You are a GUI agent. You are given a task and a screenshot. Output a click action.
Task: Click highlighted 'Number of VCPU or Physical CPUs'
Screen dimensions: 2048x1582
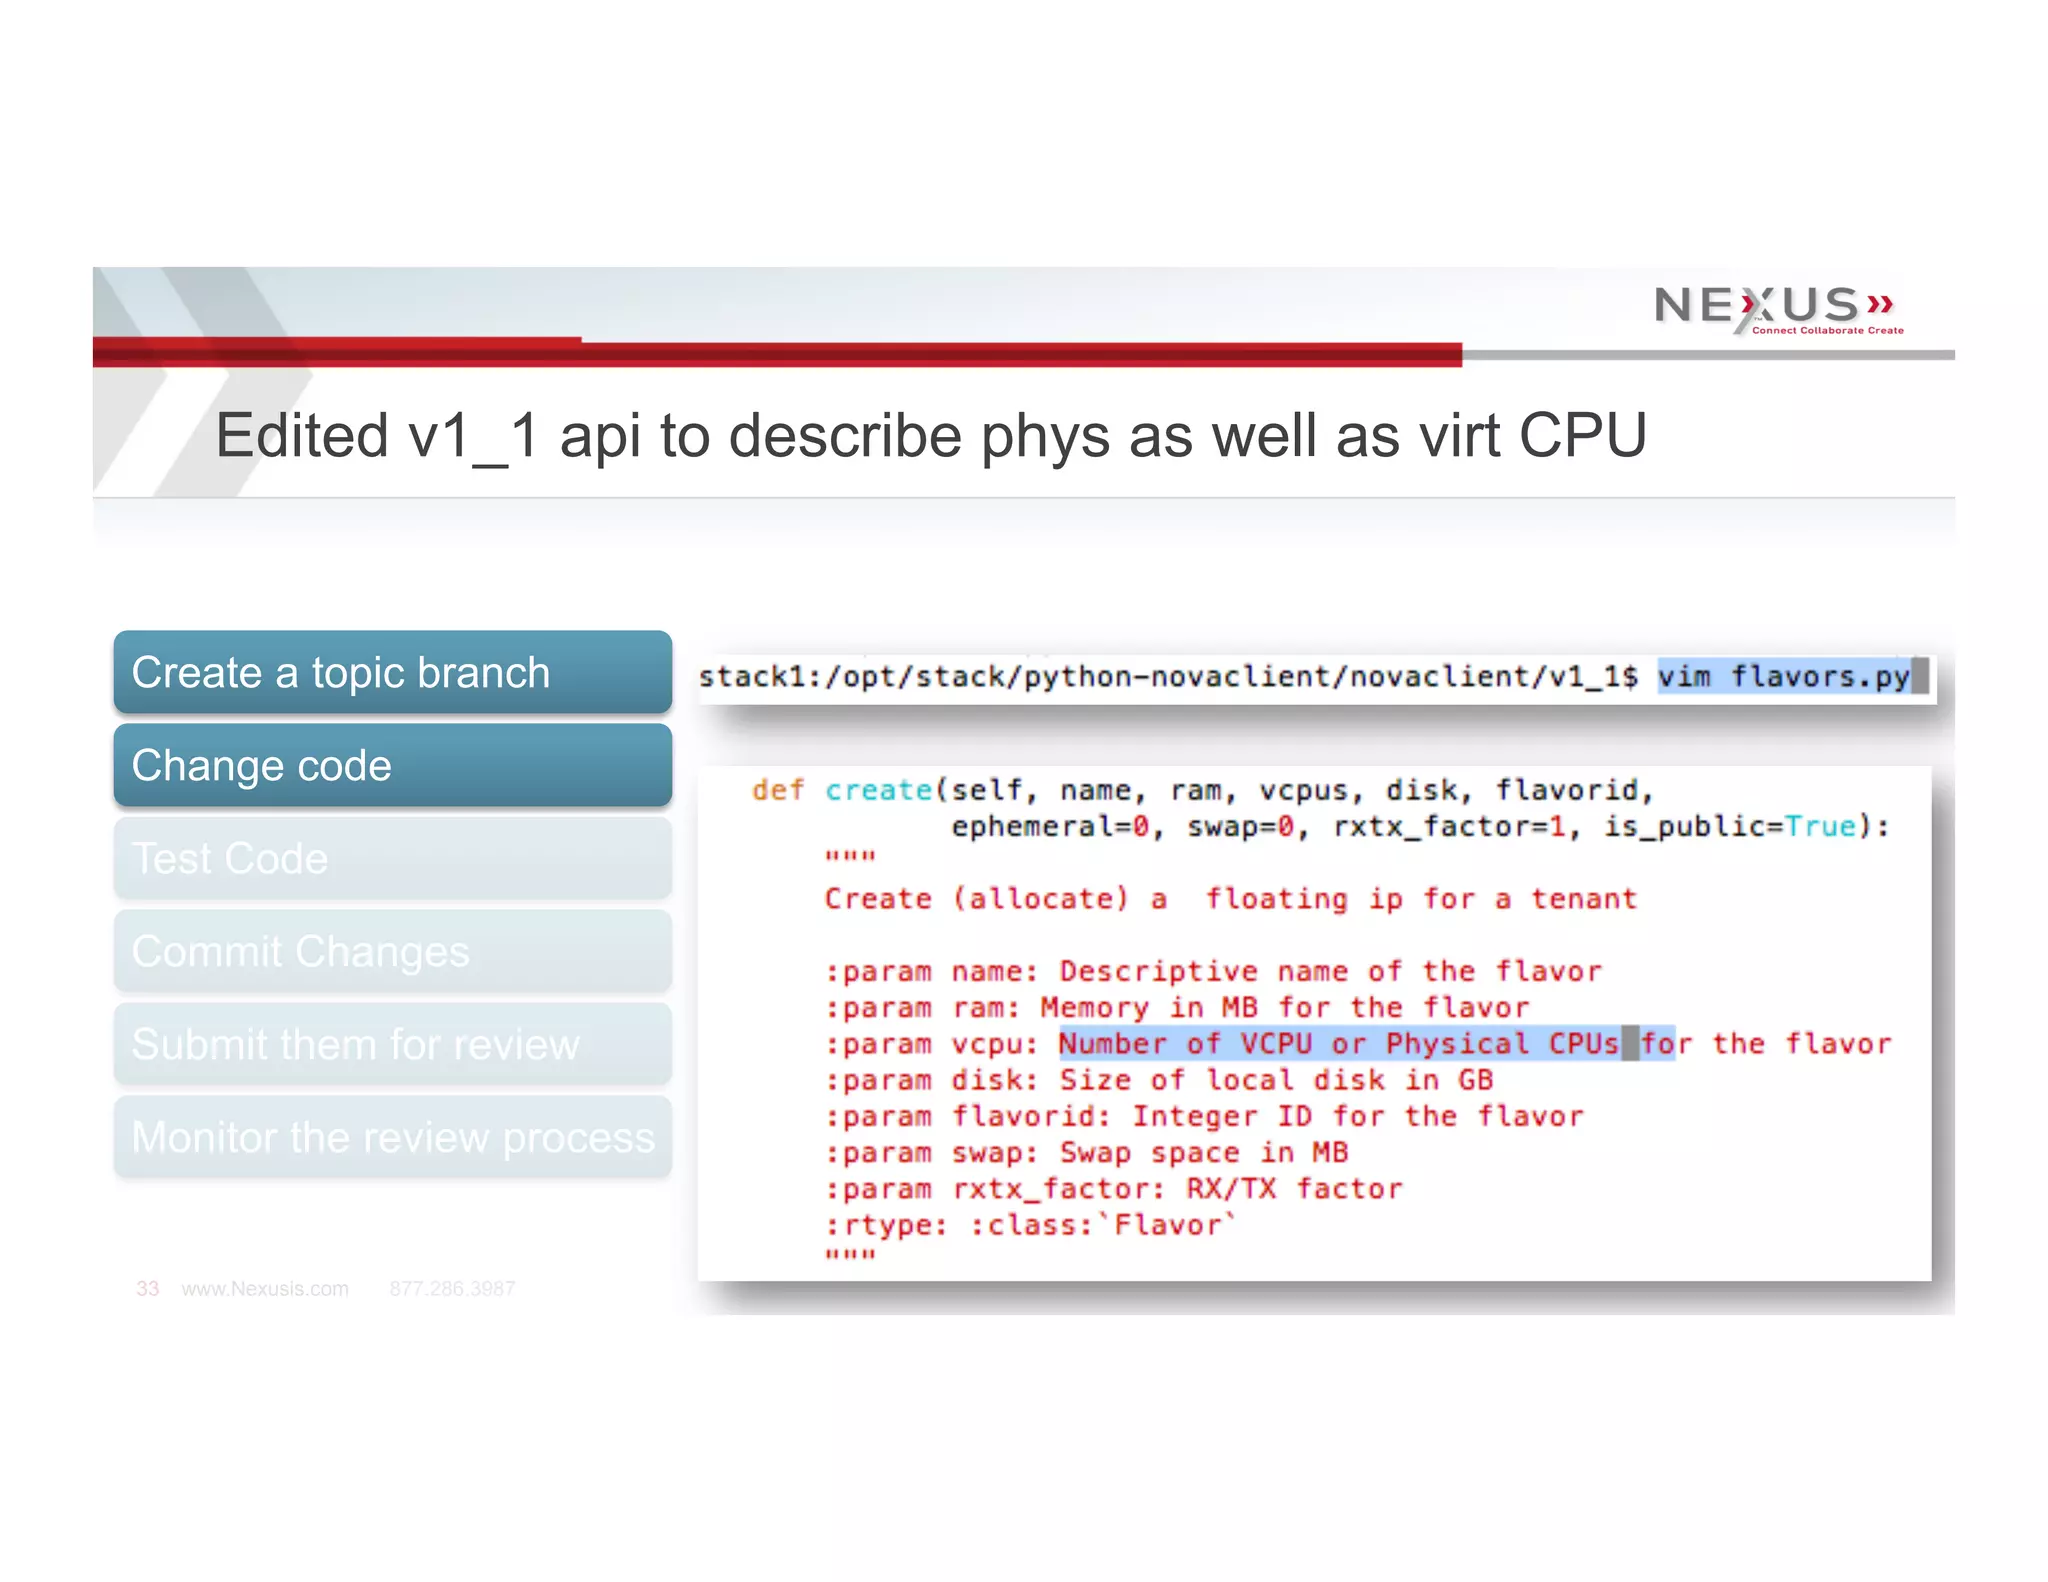[1339, 1044]
